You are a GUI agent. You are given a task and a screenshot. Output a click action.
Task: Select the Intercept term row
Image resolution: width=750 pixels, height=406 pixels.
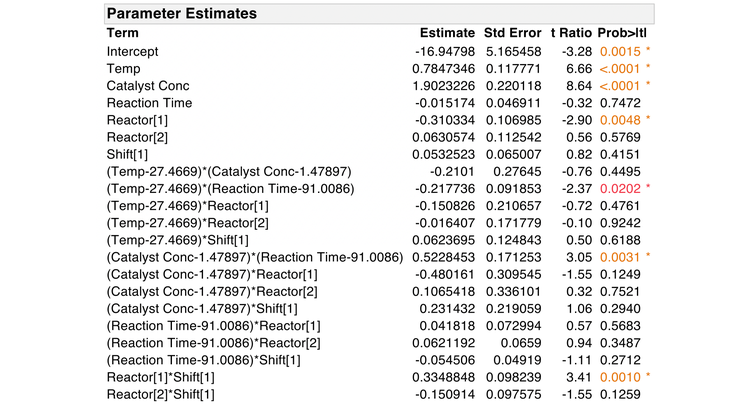point(133,51)
